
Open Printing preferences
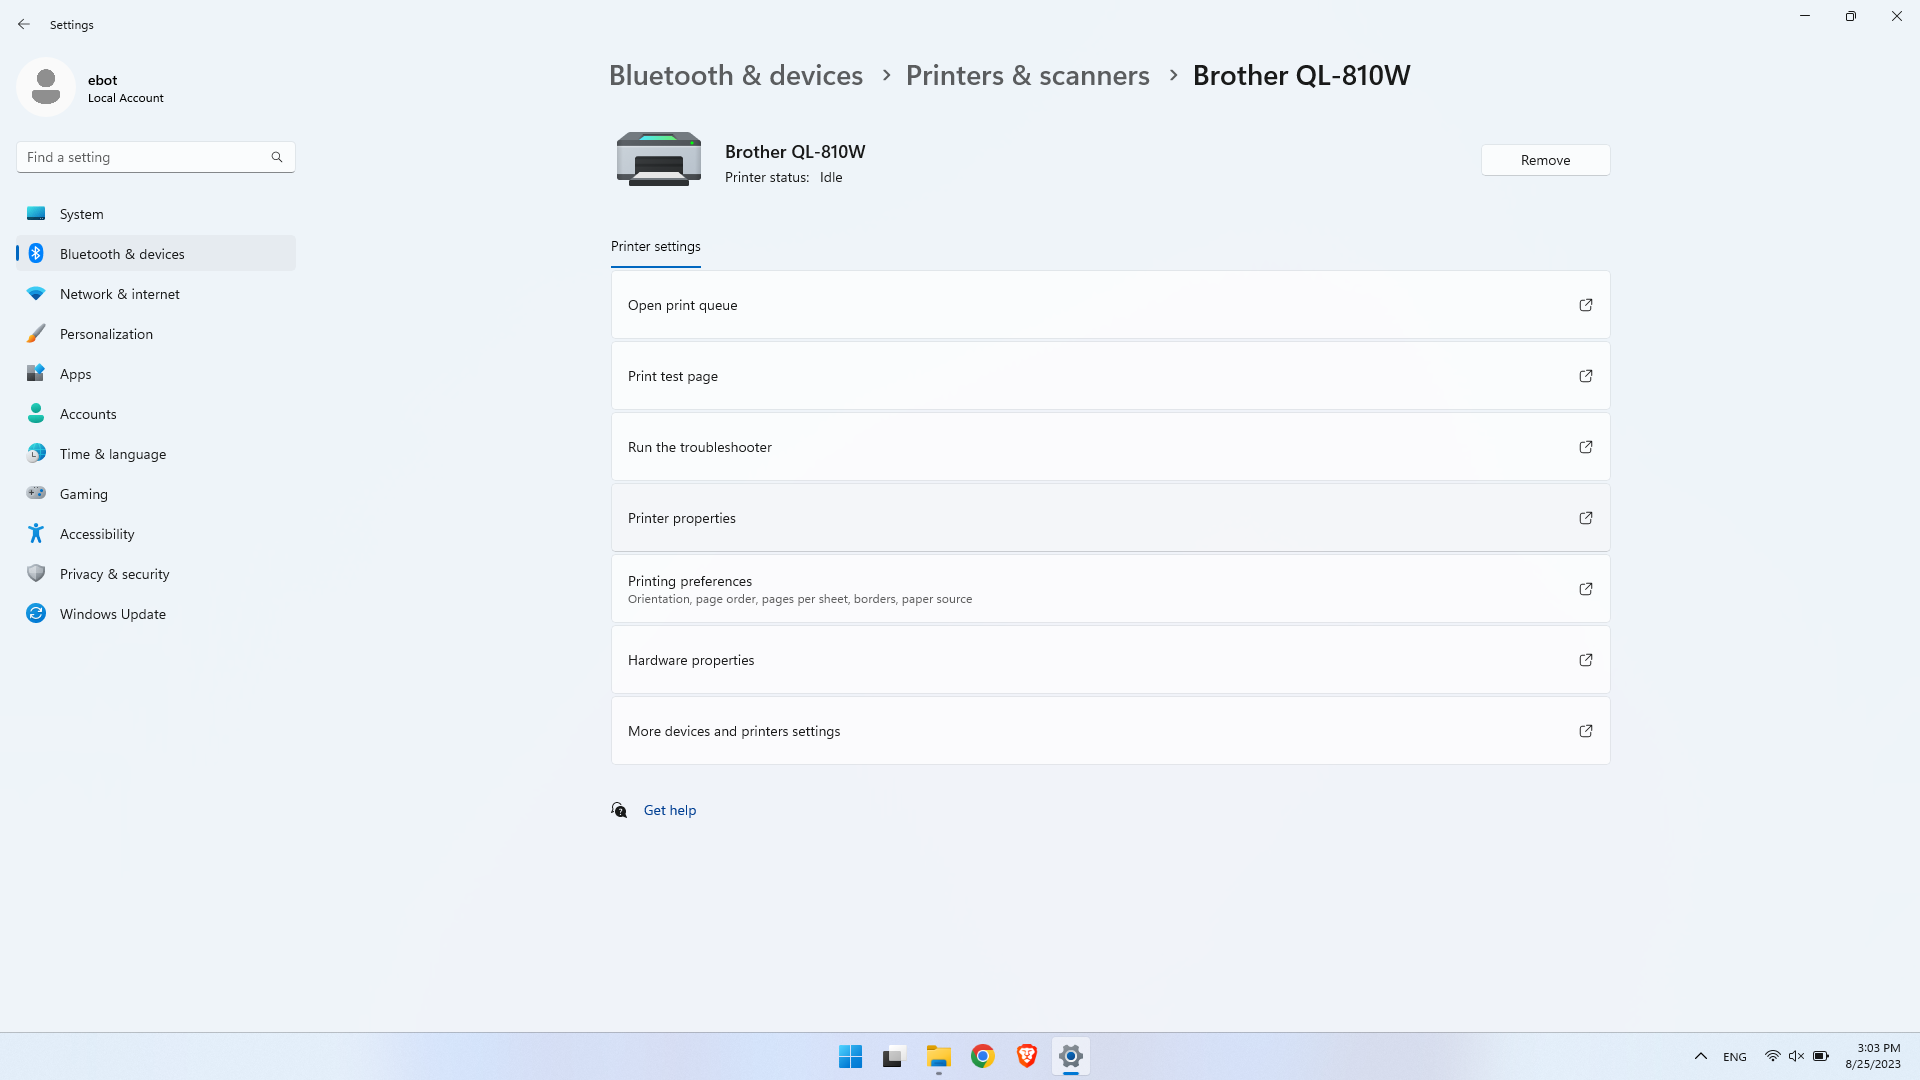pyautogui.click(x=1110, y=589)
